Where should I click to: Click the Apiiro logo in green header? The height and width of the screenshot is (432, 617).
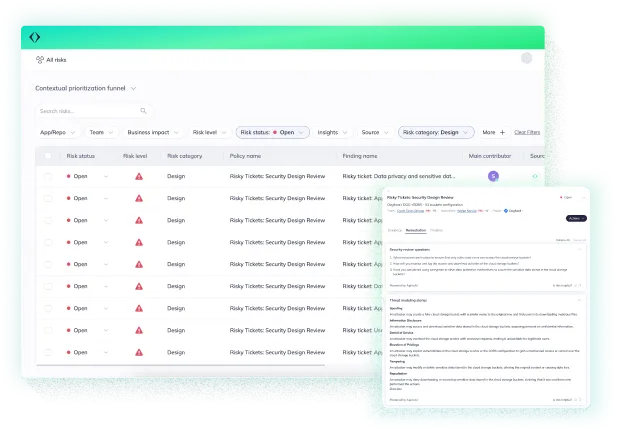point(35,37)
